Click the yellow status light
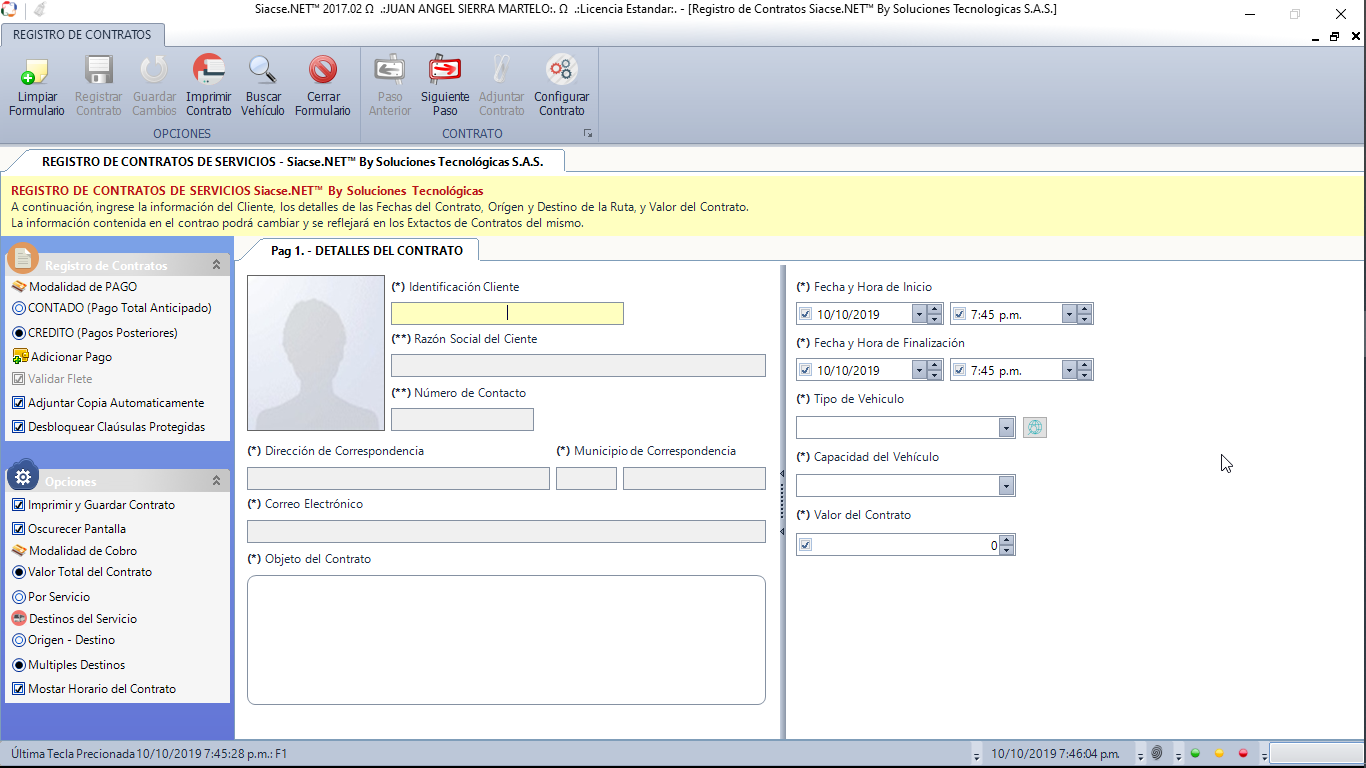The width and height of the screenshot is (1366, 768). tap(1219, 753)
